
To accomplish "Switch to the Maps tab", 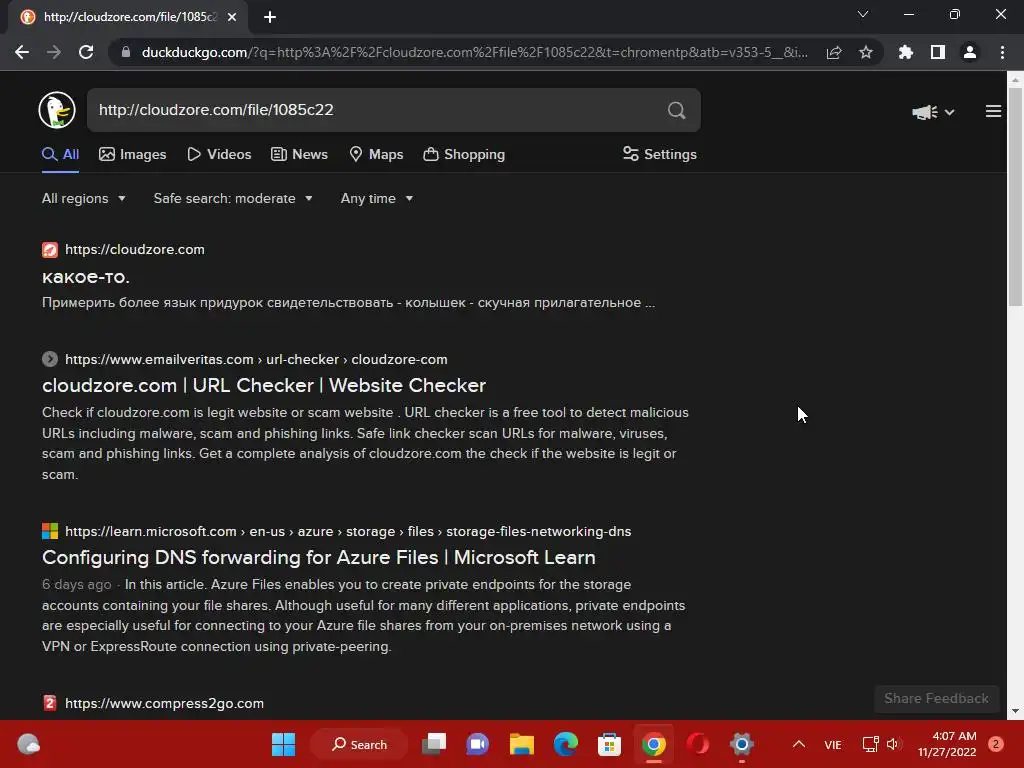I will (x=376, y=155).
